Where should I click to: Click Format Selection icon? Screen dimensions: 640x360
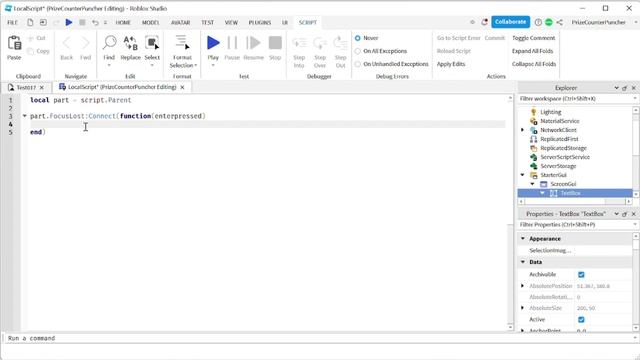click(x=182, y=42)
